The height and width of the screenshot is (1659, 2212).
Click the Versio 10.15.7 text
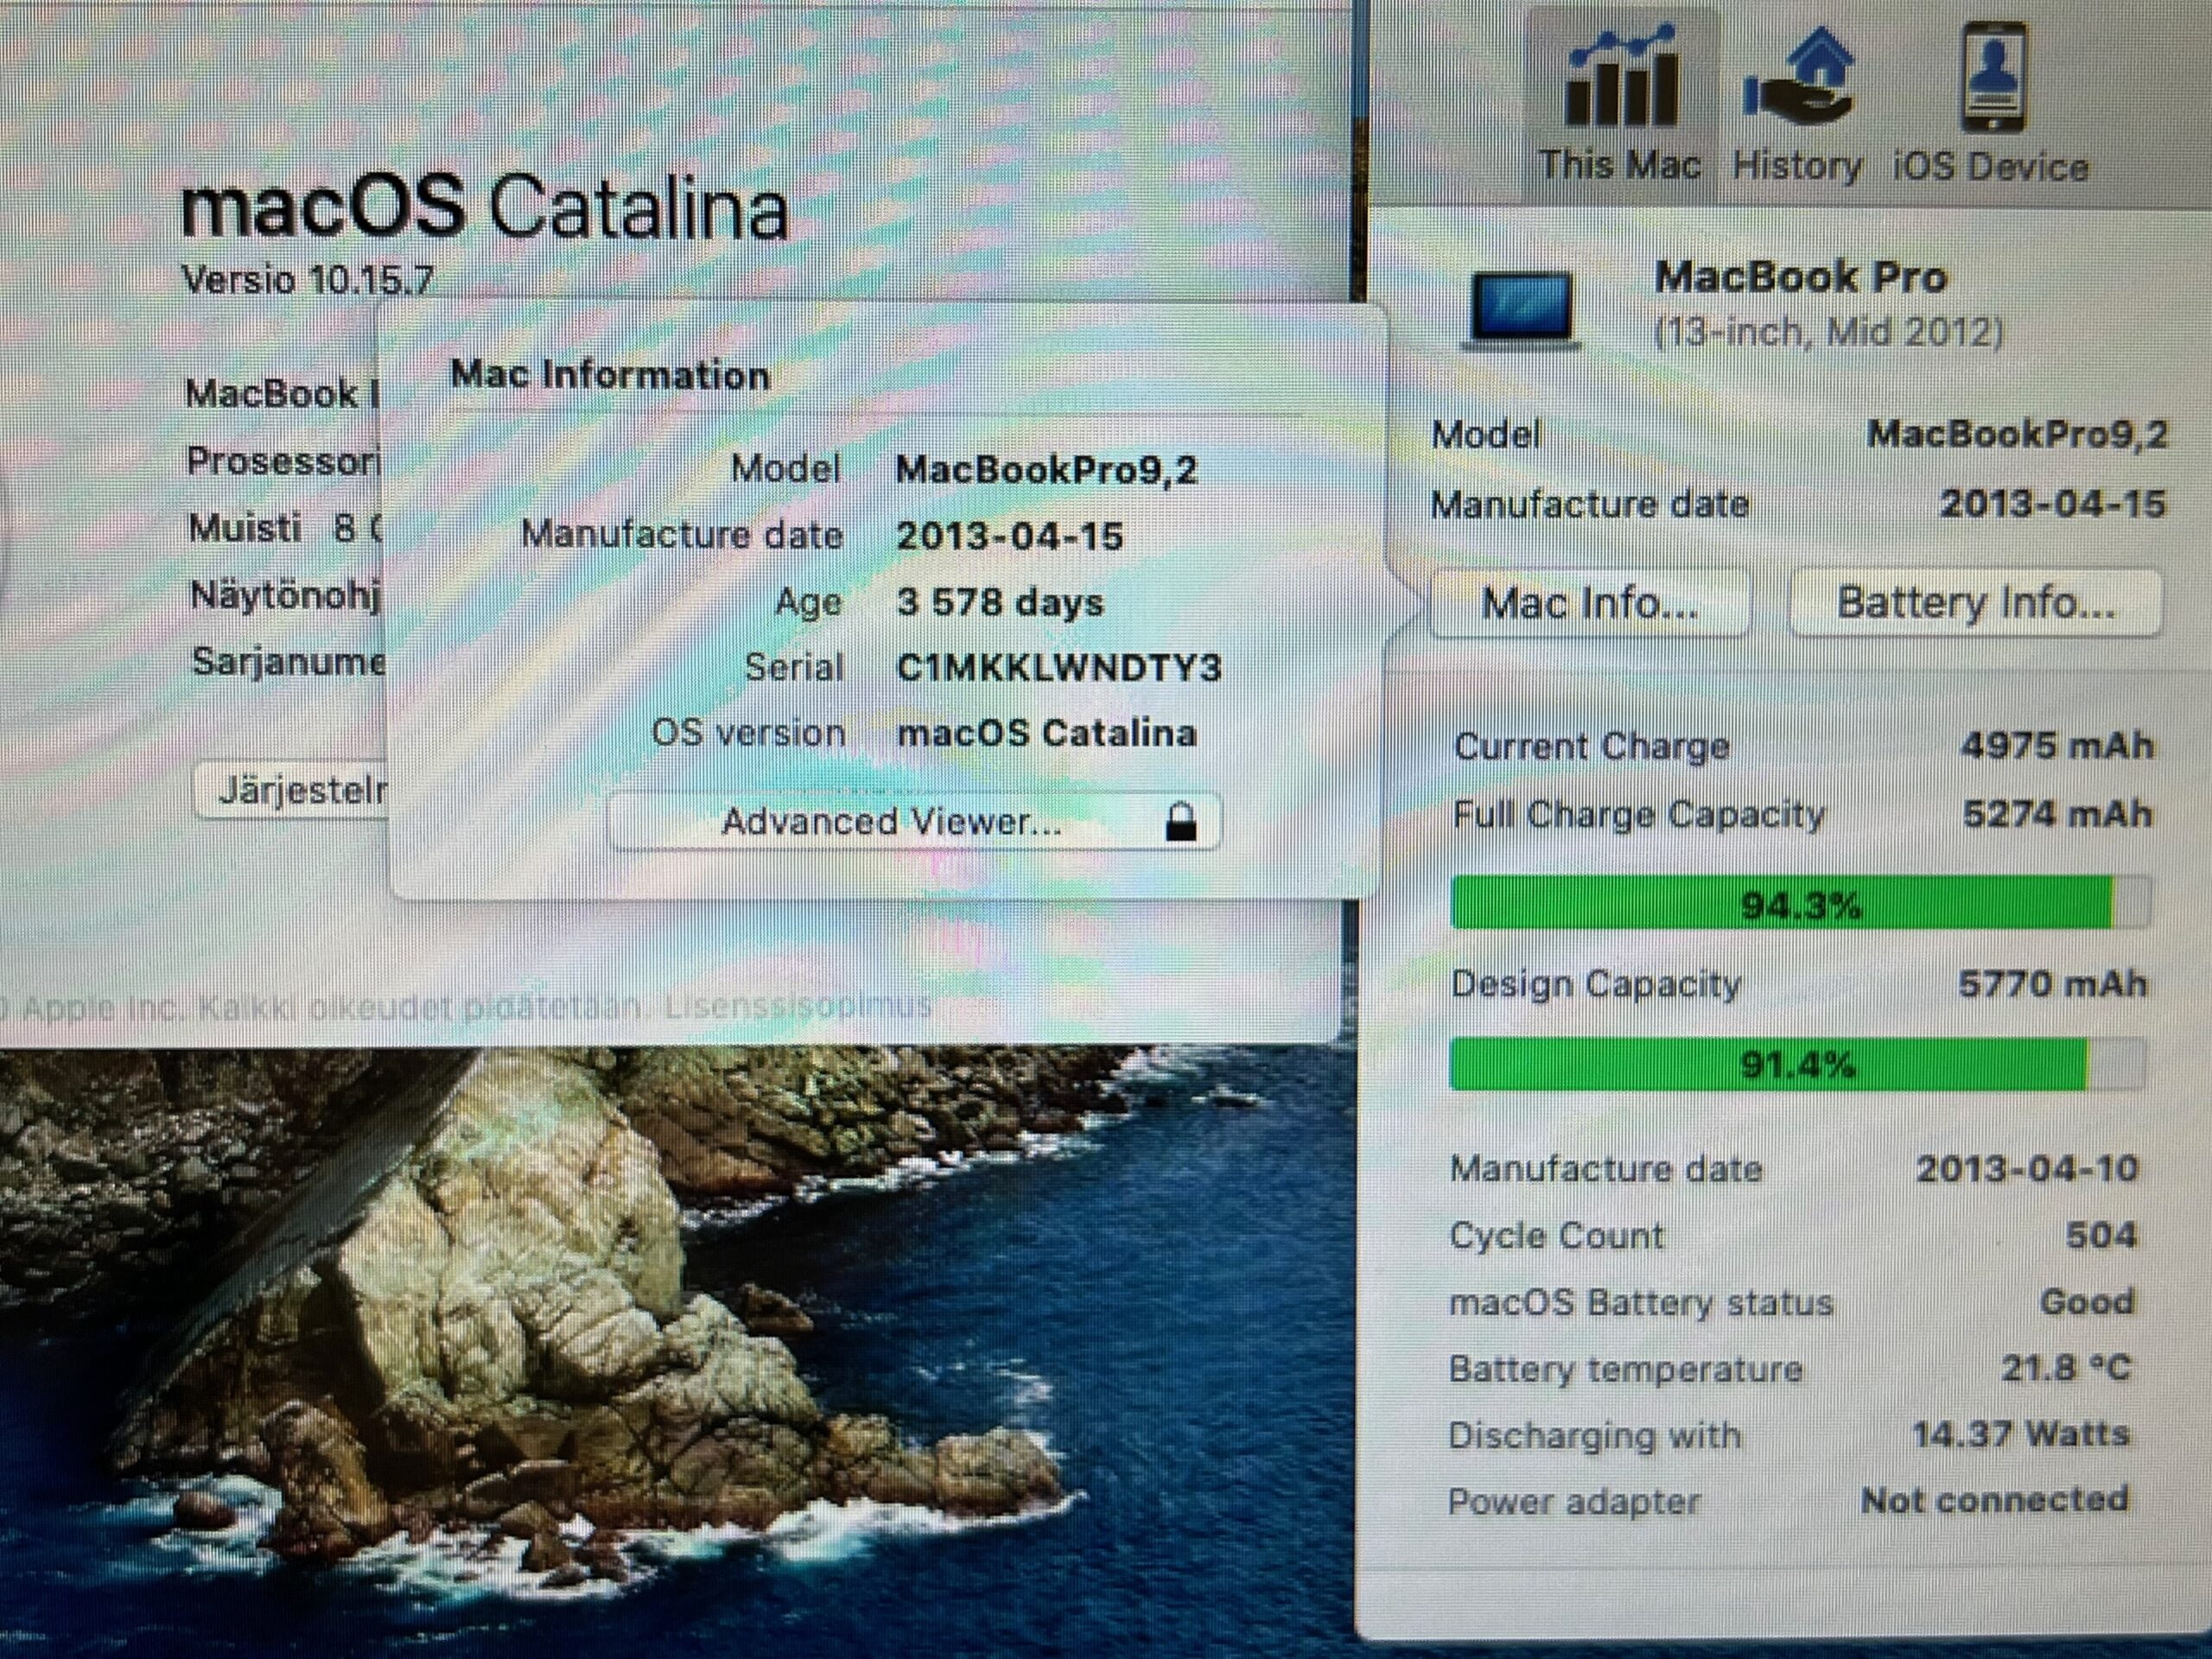(307, 279)
